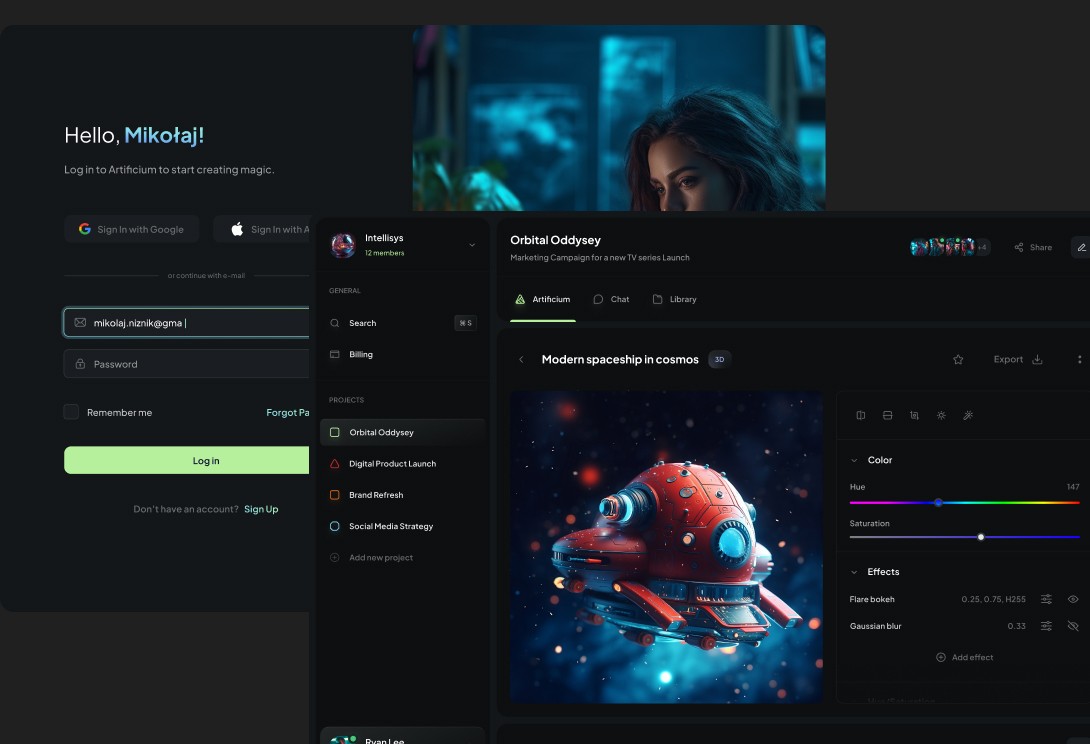Viewport: 1090px width, 744px height.
Task: Click the Share label in the header
Action: (1041, 247)
